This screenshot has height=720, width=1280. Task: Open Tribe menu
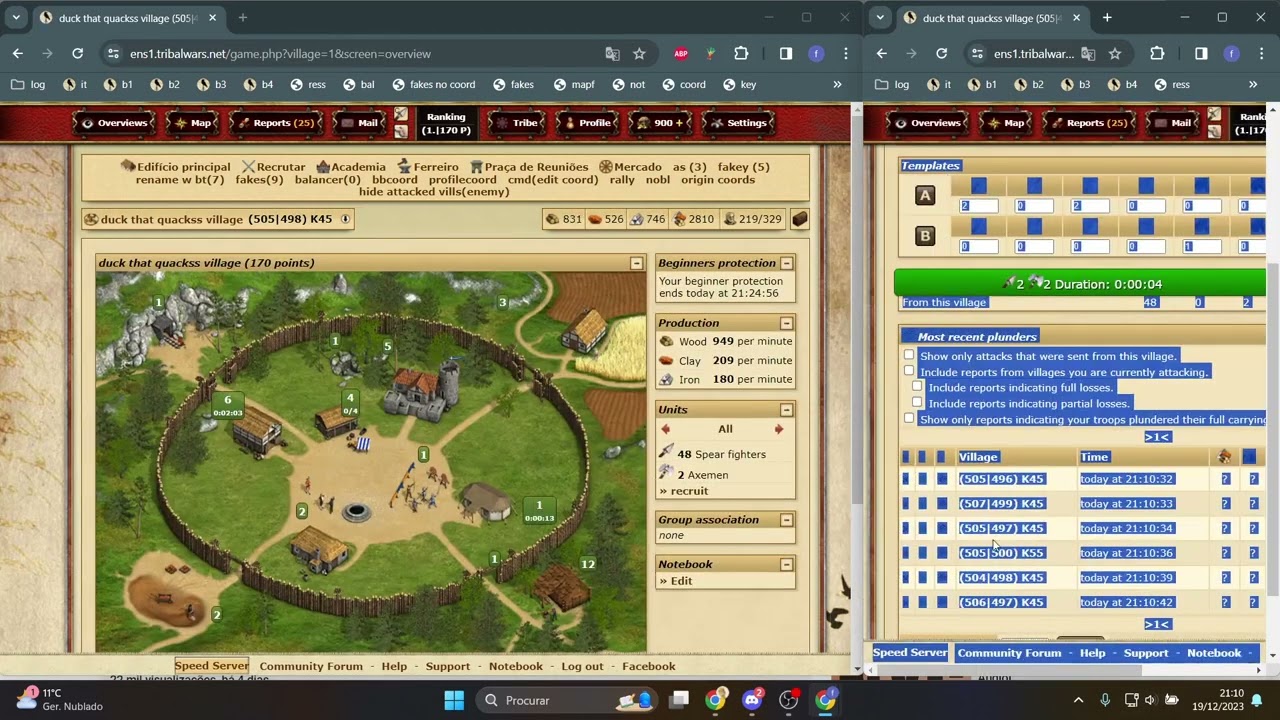517,123
